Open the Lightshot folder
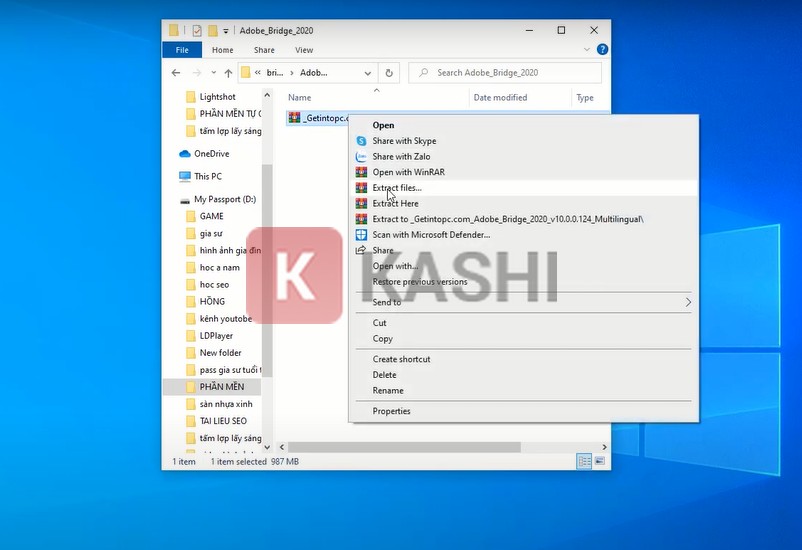802x550 pixels. click(217, 97)
